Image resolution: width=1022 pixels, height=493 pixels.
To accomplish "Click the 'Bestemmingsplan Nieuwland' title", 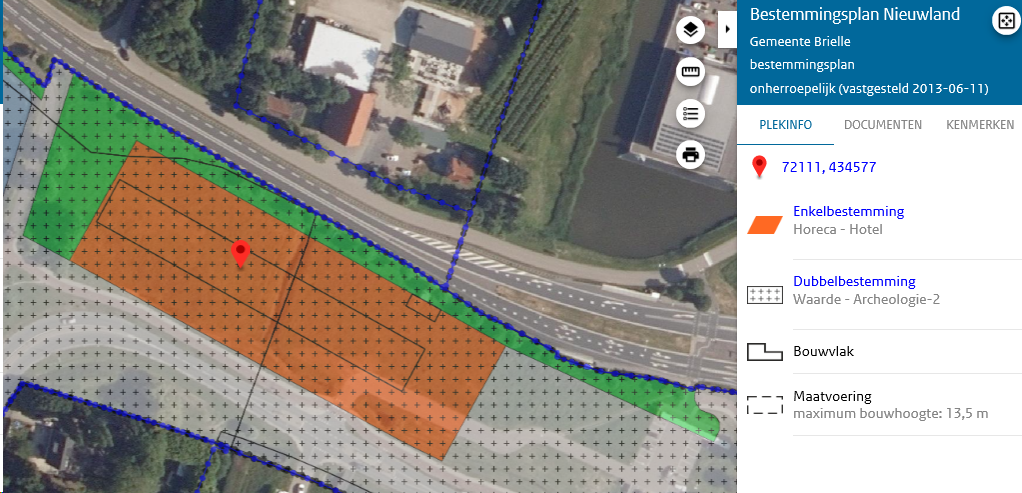I will point(854,14).
